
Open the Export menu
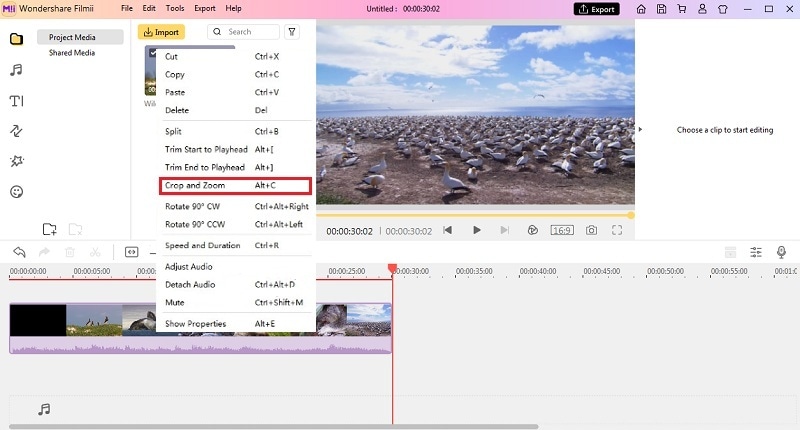point(205,8)
